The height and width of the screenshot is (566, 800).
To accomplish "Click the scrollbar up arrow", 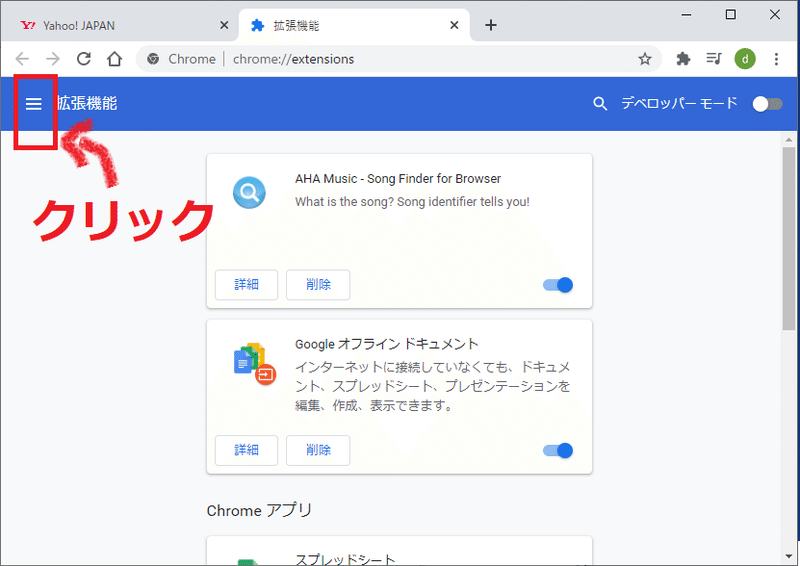I will click(789, 139).
